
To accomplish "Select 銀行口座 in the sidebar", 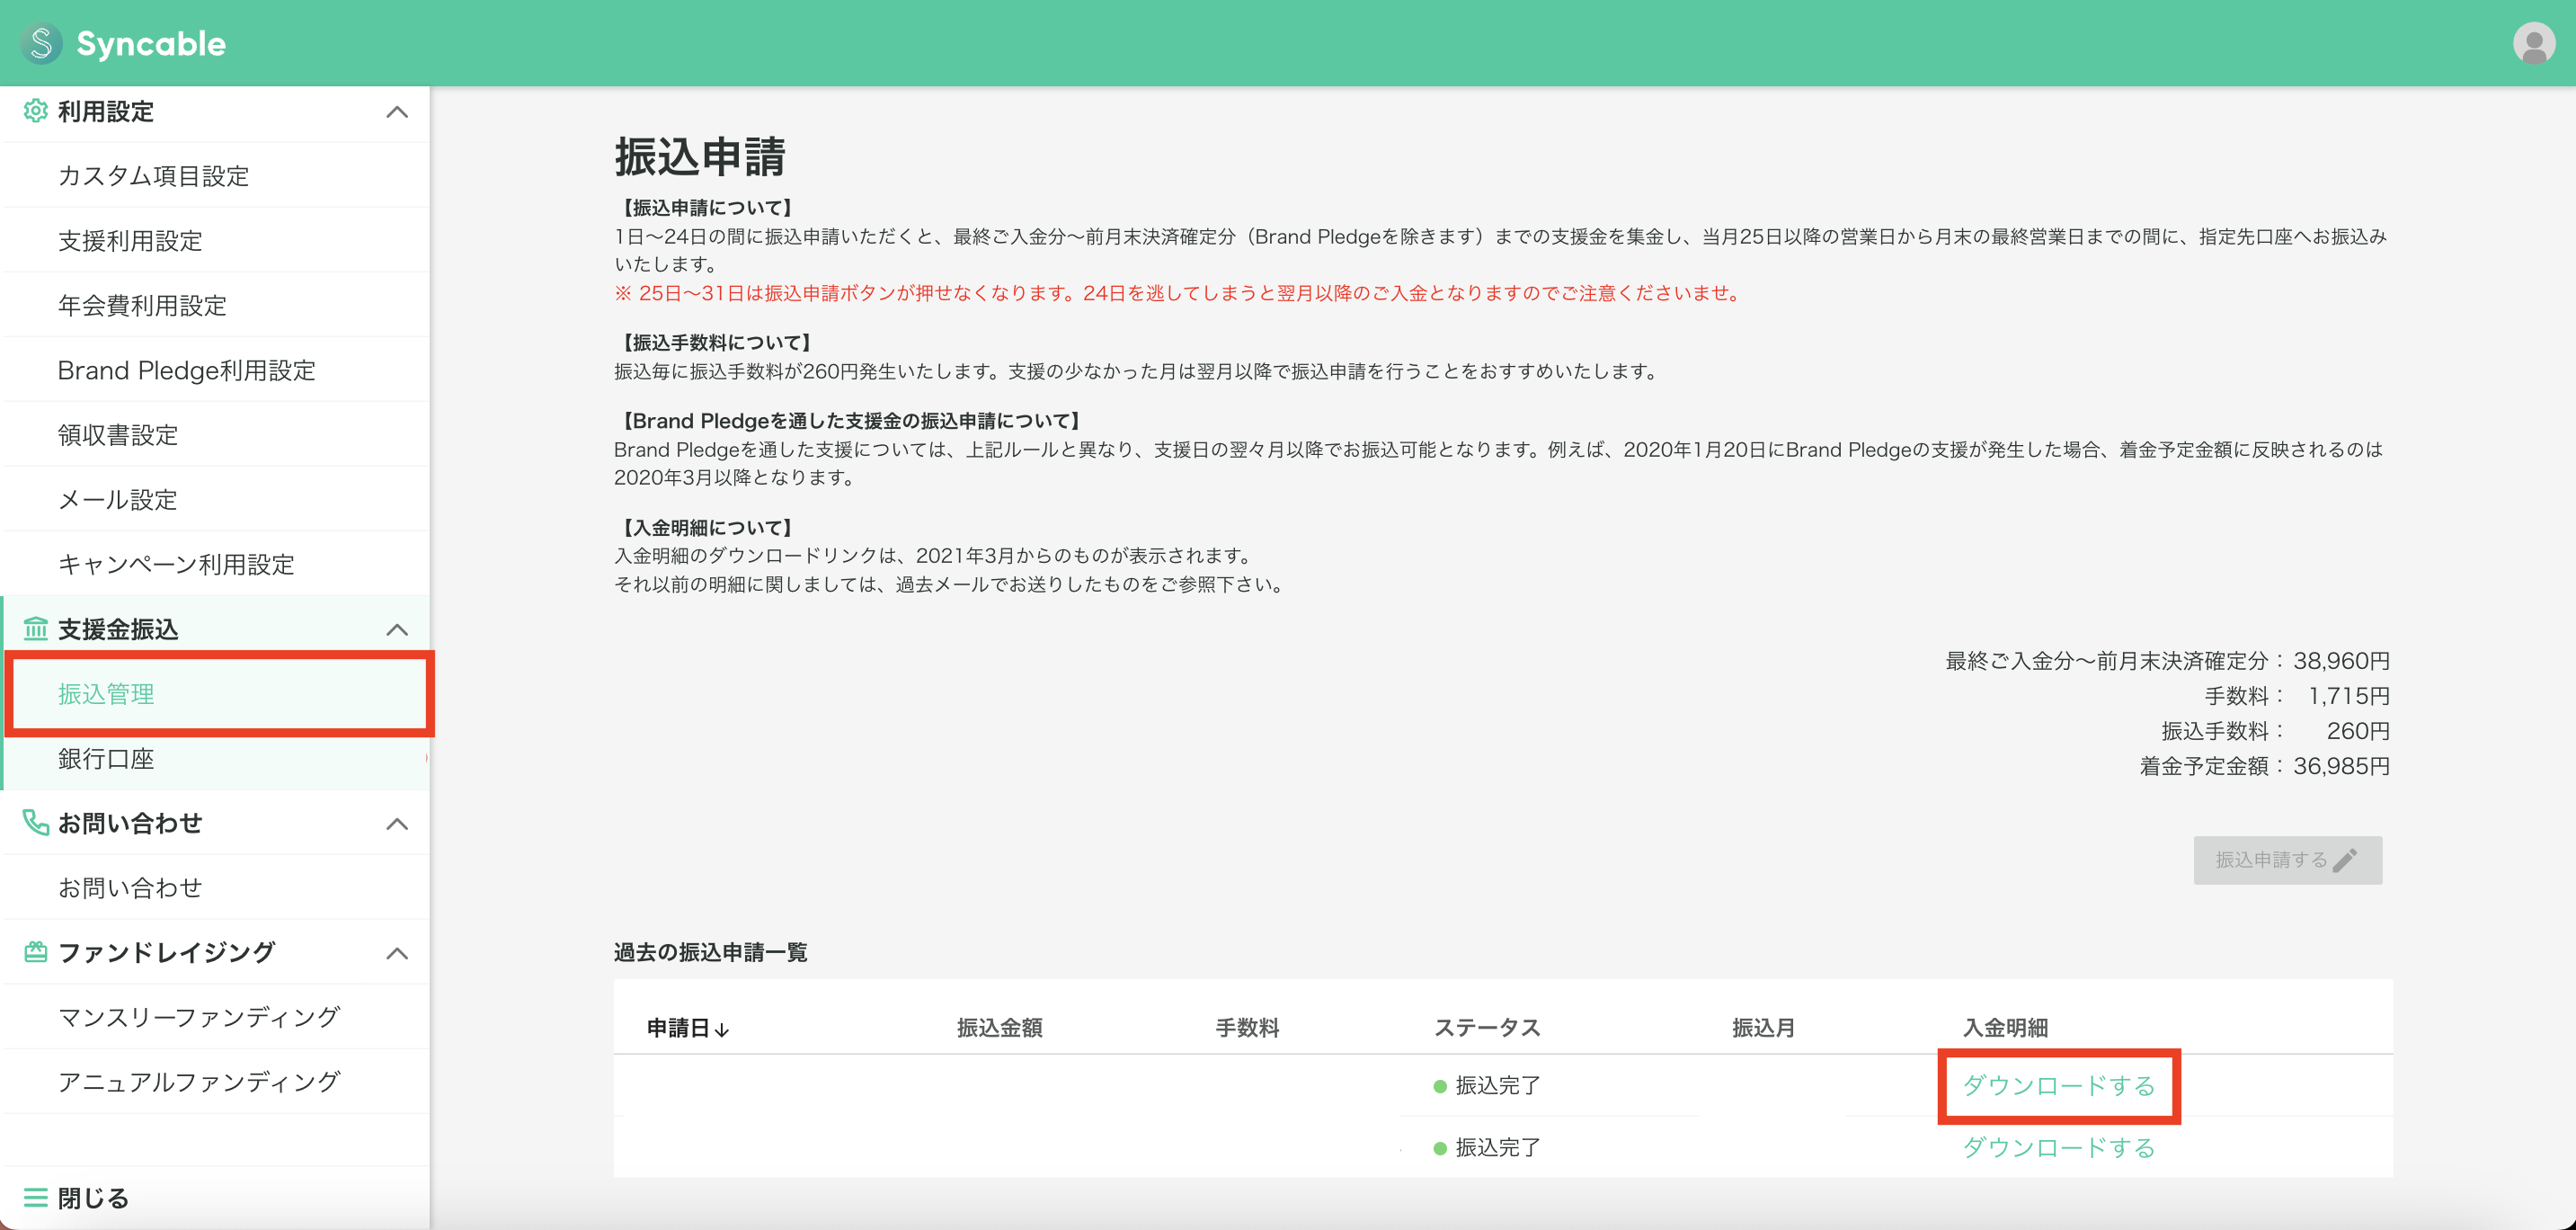I will pos(105,758).
